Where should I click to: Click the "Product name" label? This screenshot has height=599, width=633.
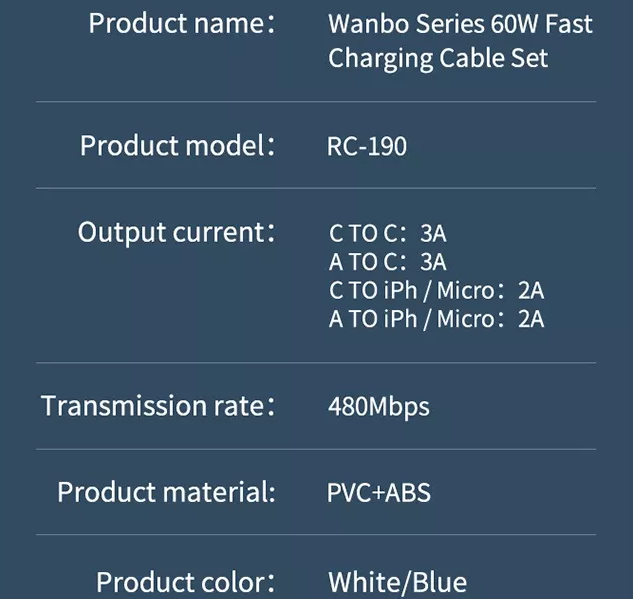tap(181, 23)
